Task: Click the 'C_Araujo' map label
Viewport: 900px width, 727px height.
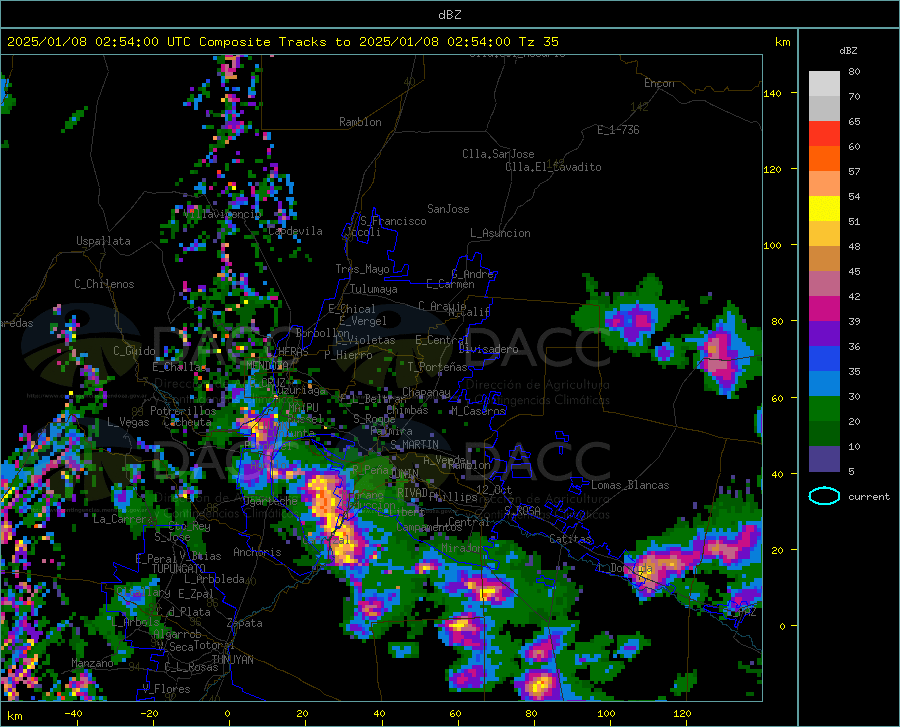Action: click(443, 306)
